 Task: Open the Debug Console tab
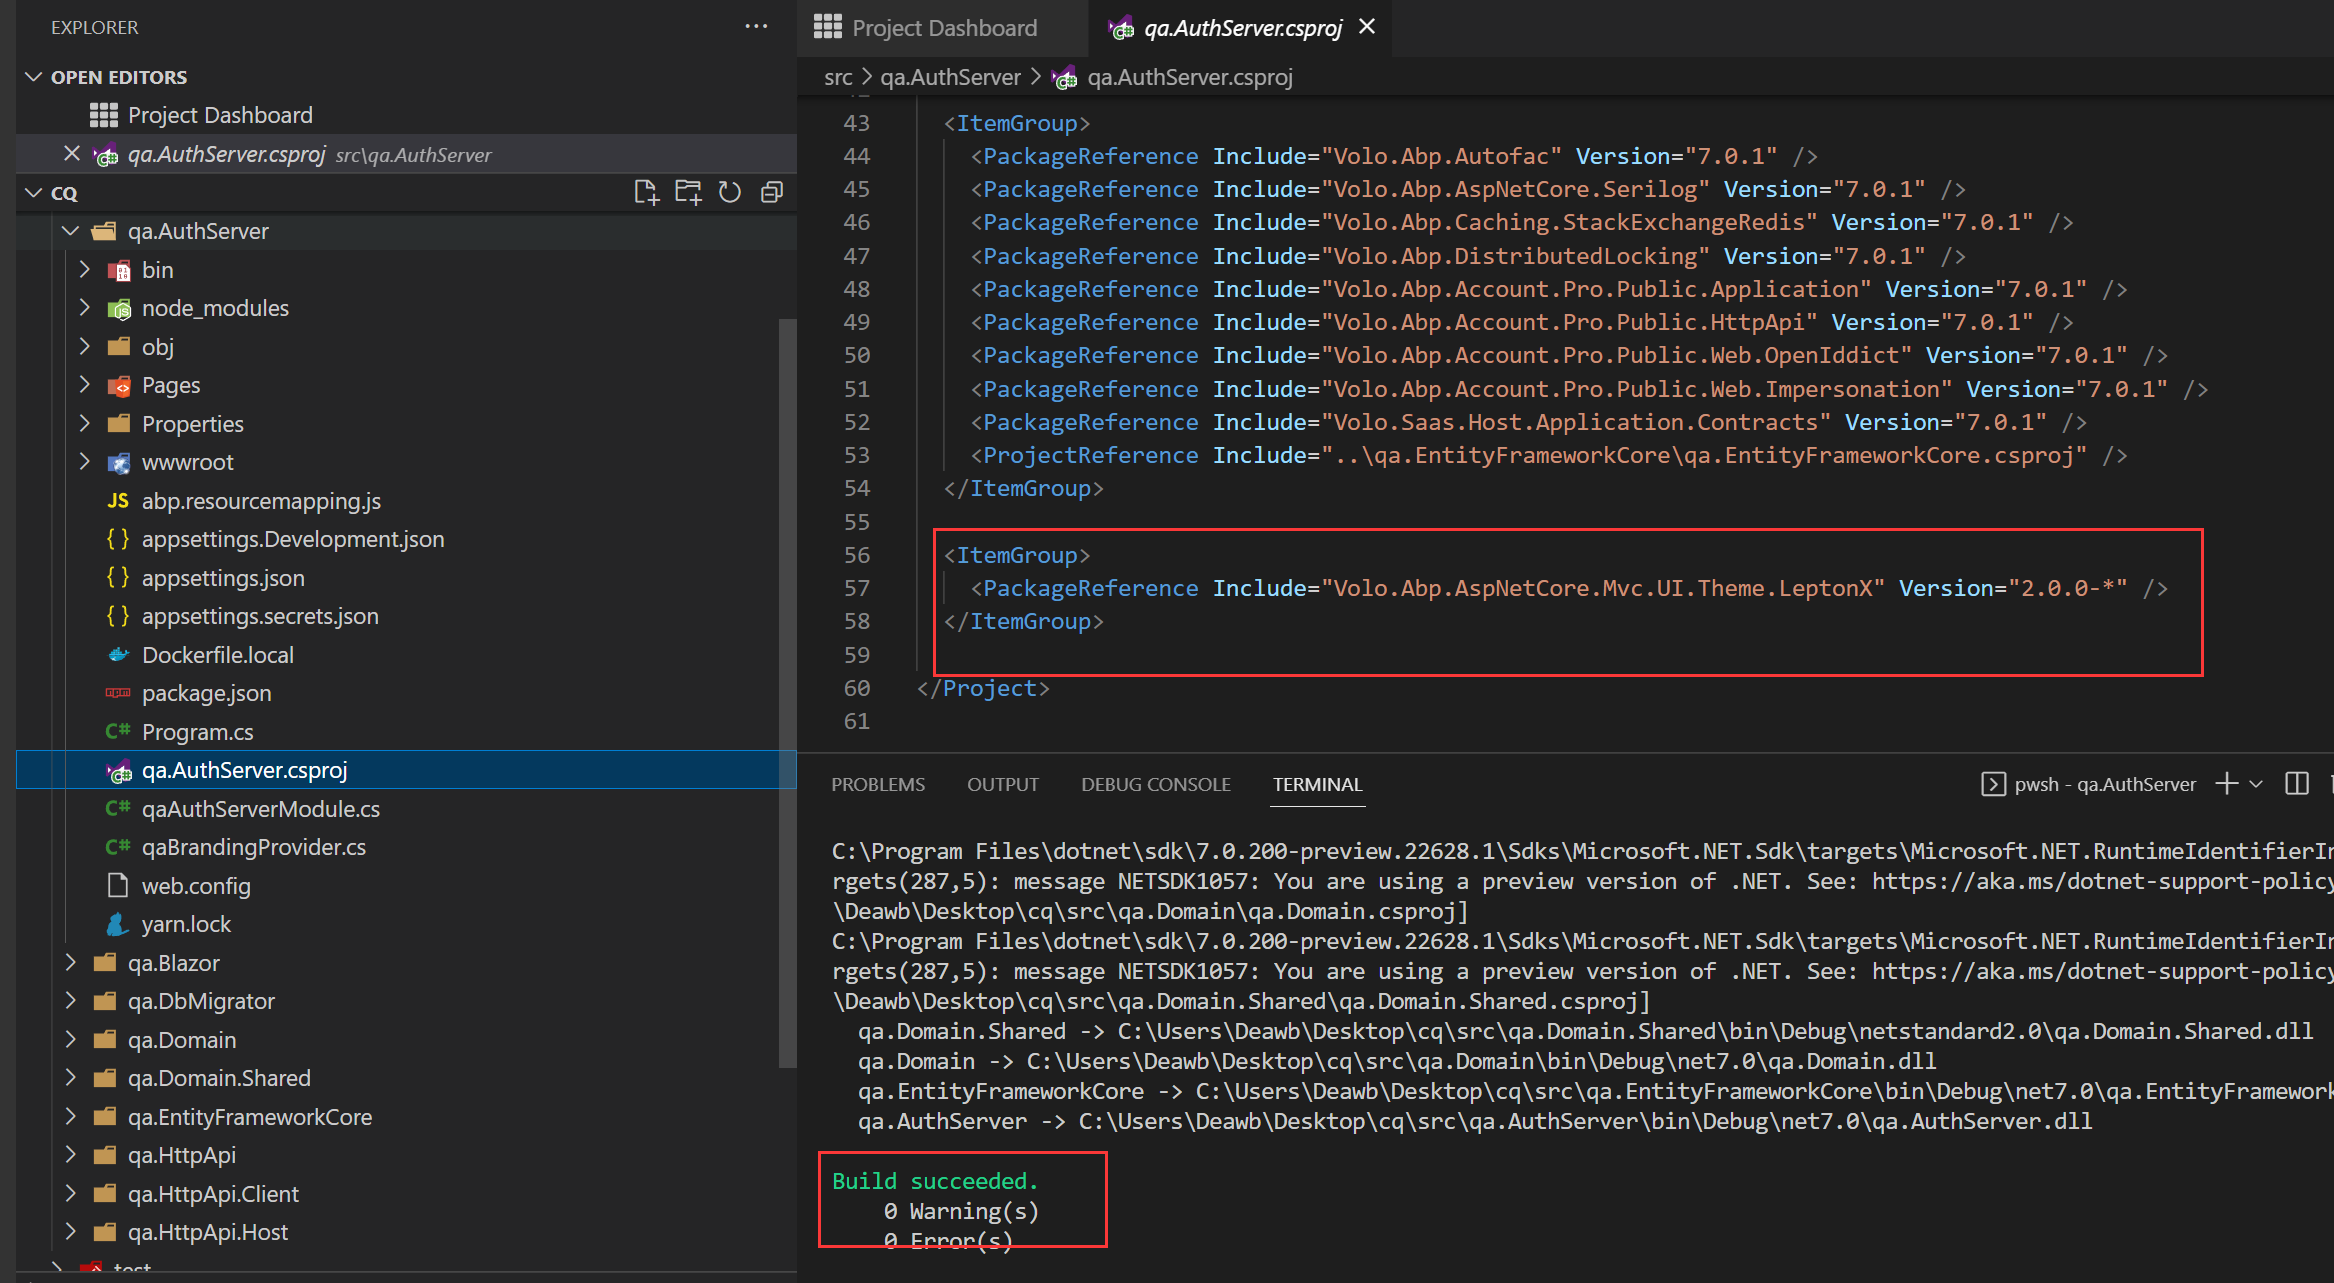[x=1155, y=784]
